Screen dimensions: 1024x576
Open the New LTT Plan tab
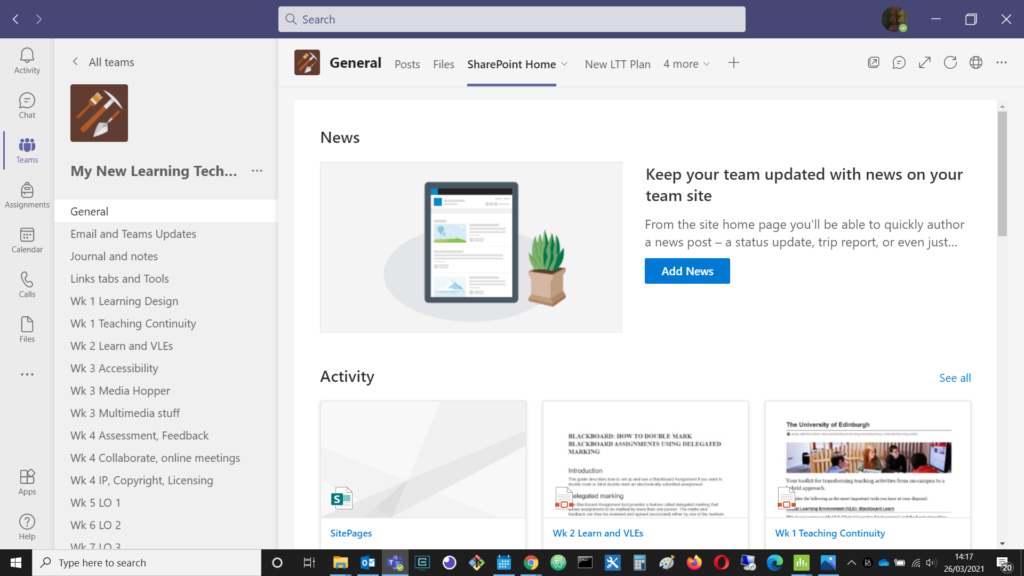coord(617,64)
